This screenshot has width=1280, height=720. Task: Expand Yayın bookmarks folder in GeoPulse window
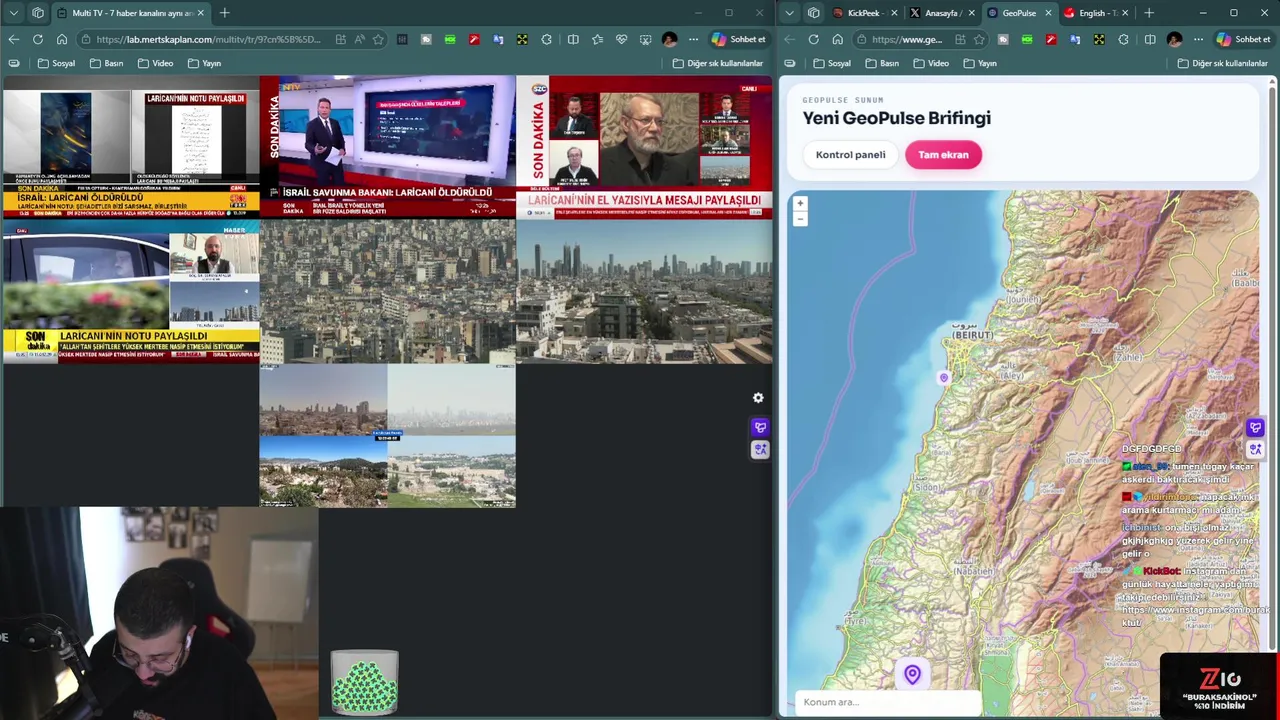pos(980,63)
